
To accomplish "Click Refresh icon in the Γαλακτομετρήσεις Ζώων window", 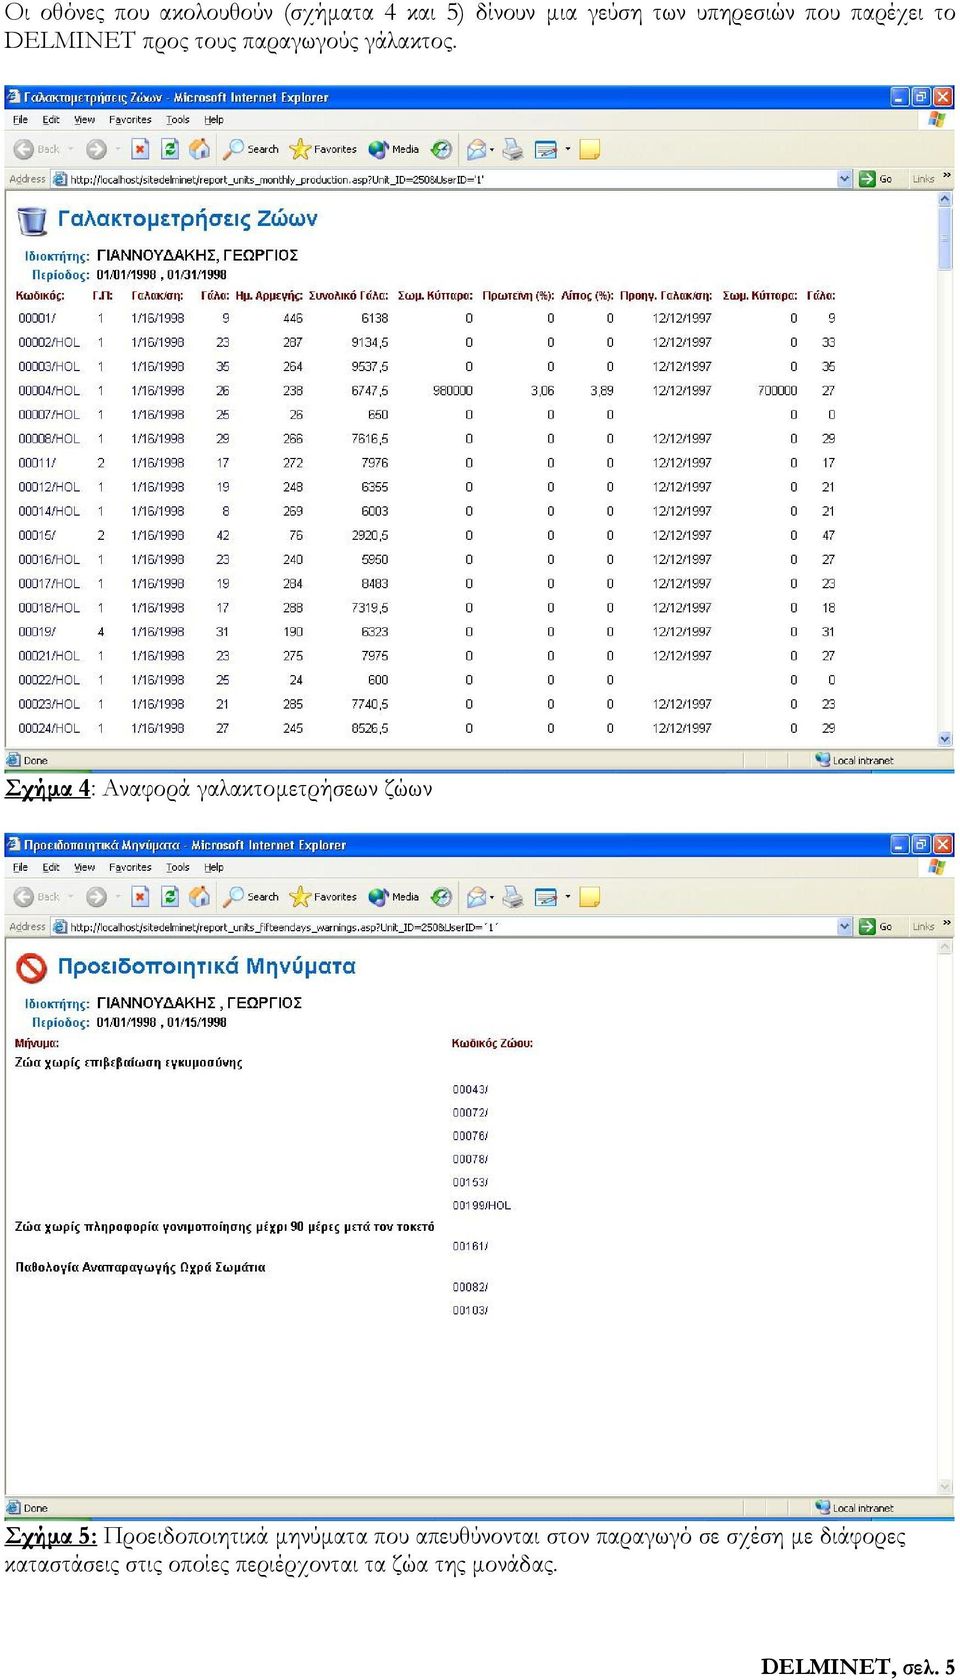I will [170, 149].
